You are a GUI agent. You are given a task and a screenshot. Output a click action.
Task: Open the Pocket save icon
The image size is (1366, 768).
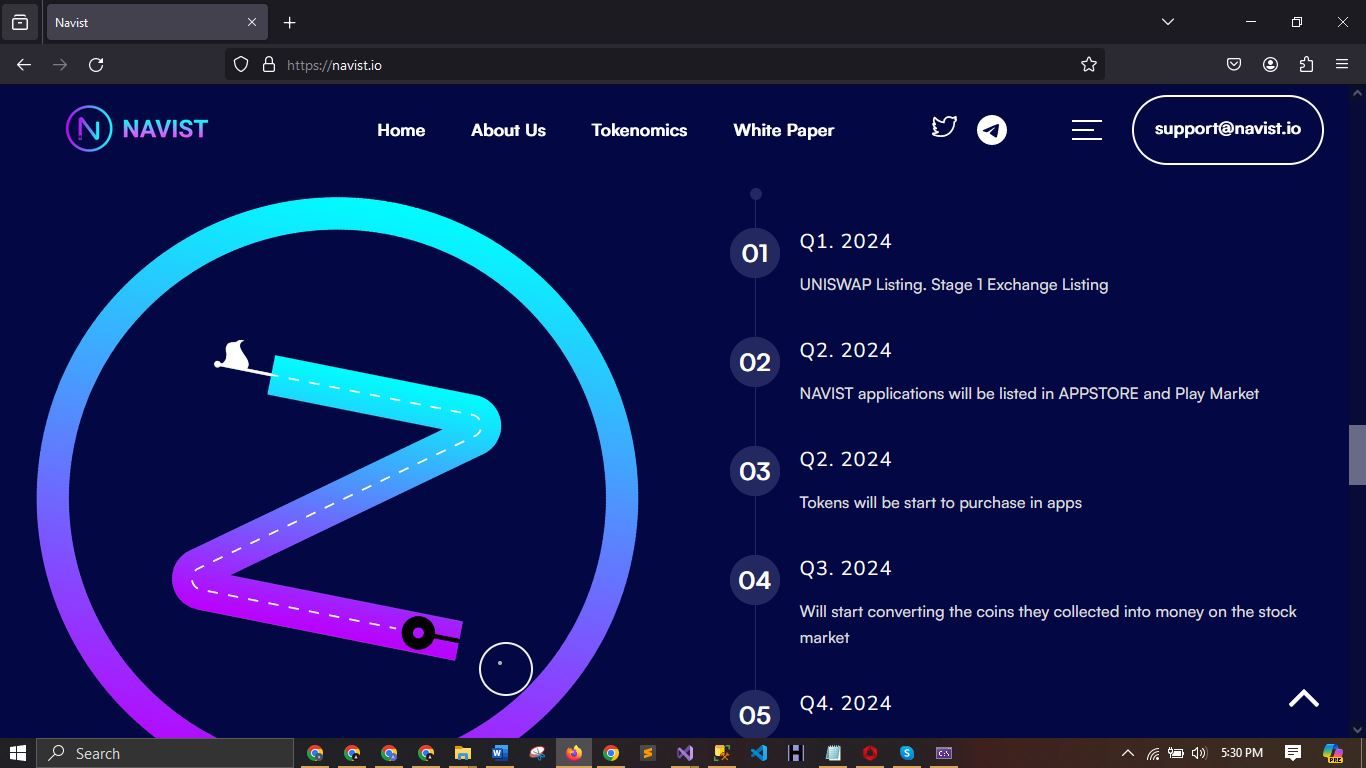(x=1234, y=64)
